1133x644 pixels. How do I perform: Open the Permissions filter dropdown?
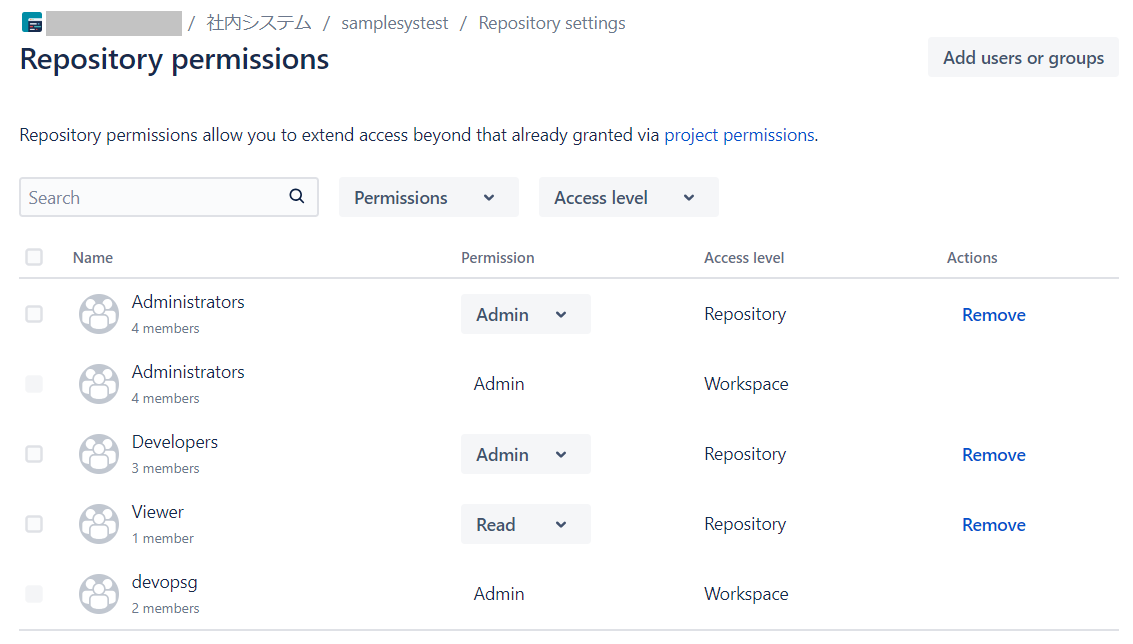(x=428, y=198)
